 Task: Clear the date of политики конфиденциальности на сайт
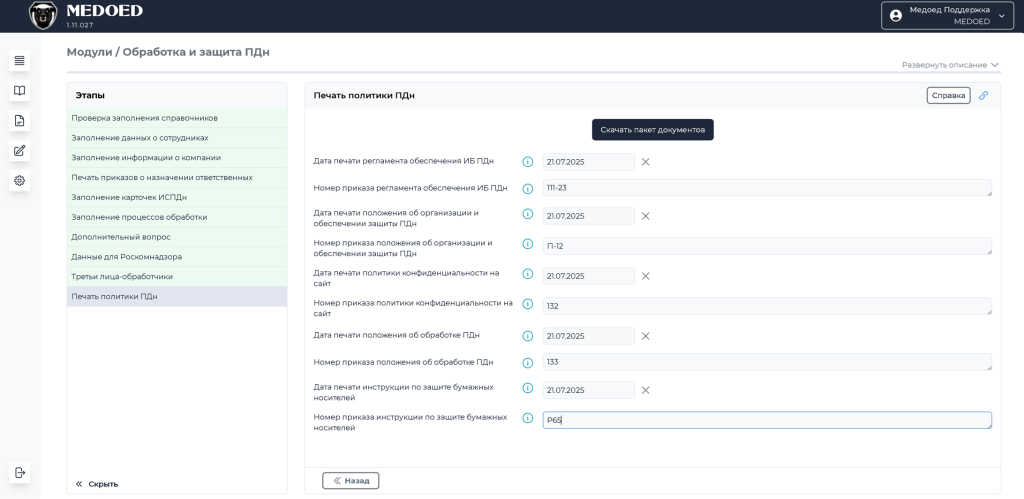pyautogui.click(x=645, y=276)
